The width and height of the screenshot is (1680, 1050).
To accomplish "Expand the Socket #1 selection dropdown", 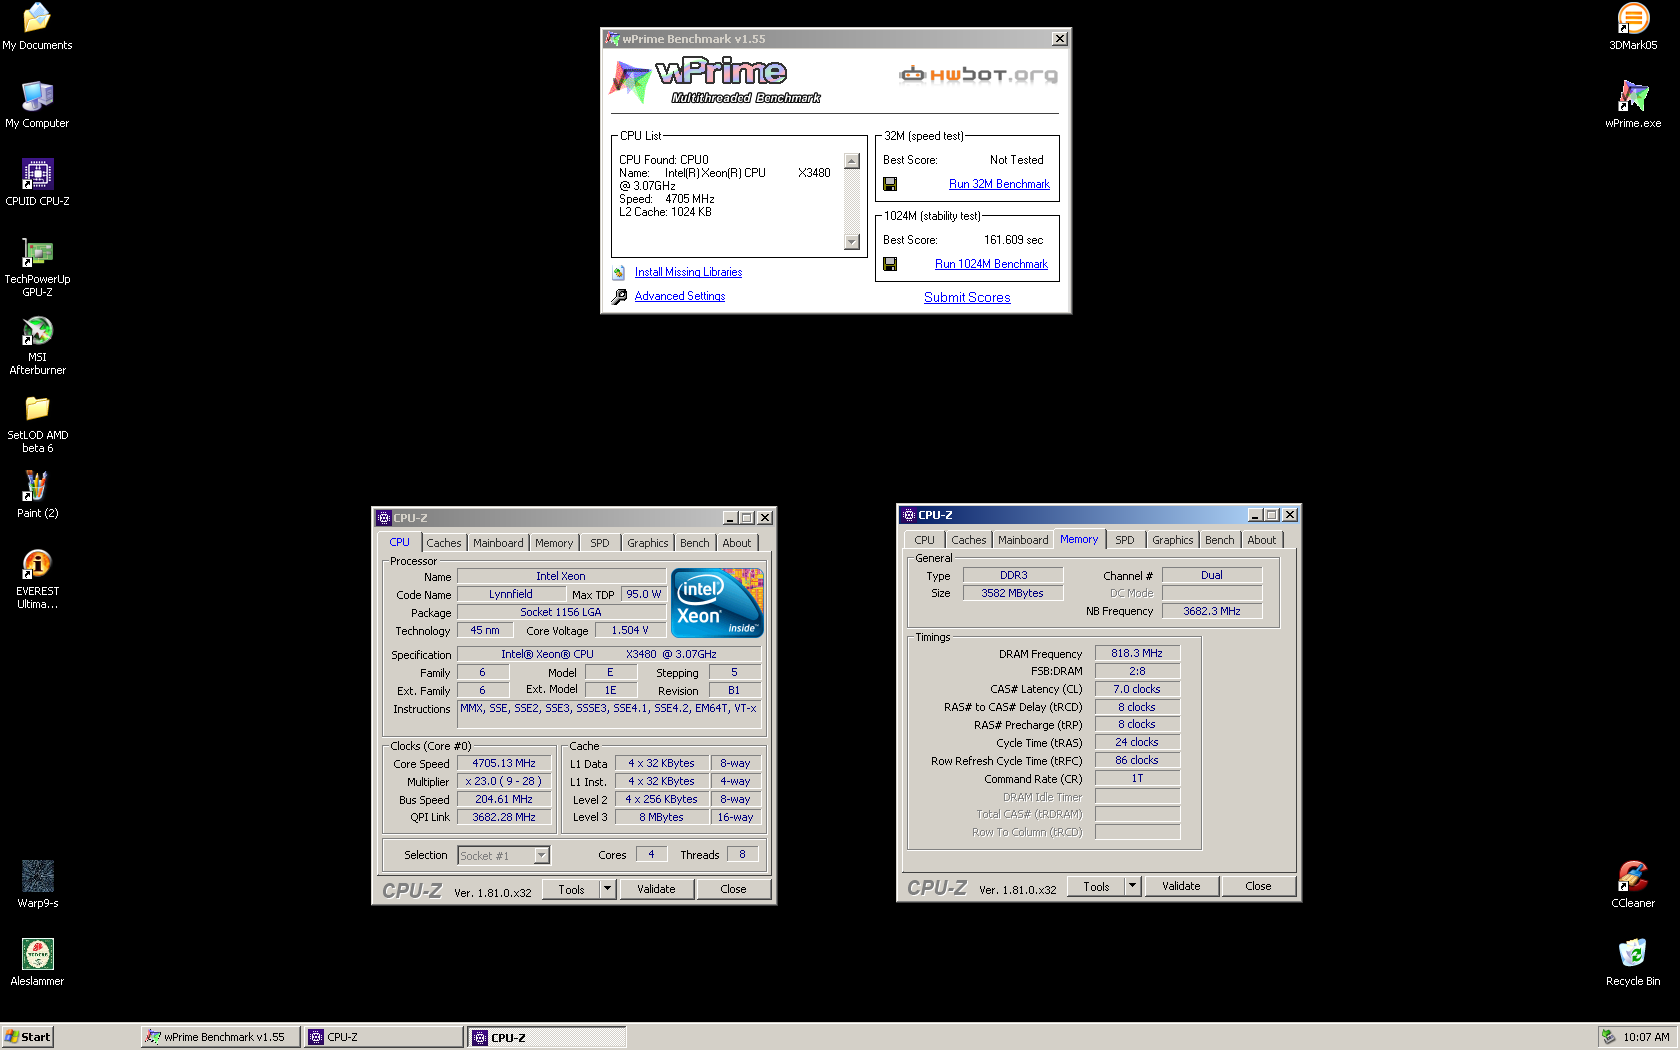I will tap(541, 855).
